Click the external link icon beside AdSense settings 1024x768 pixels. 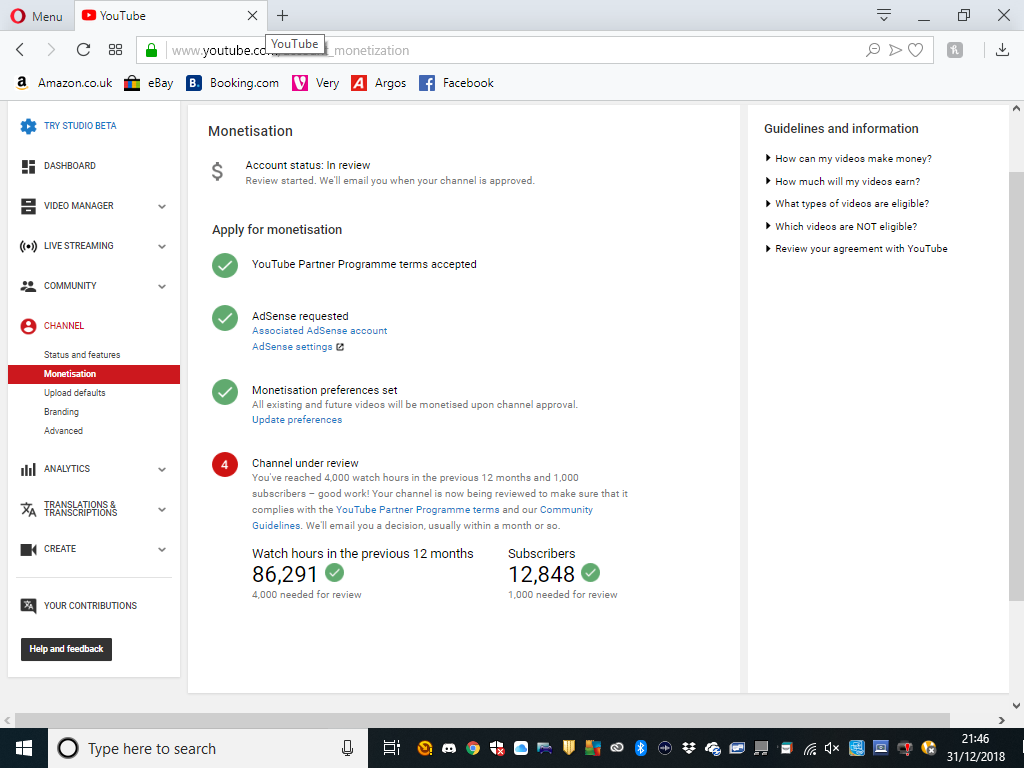340,347
